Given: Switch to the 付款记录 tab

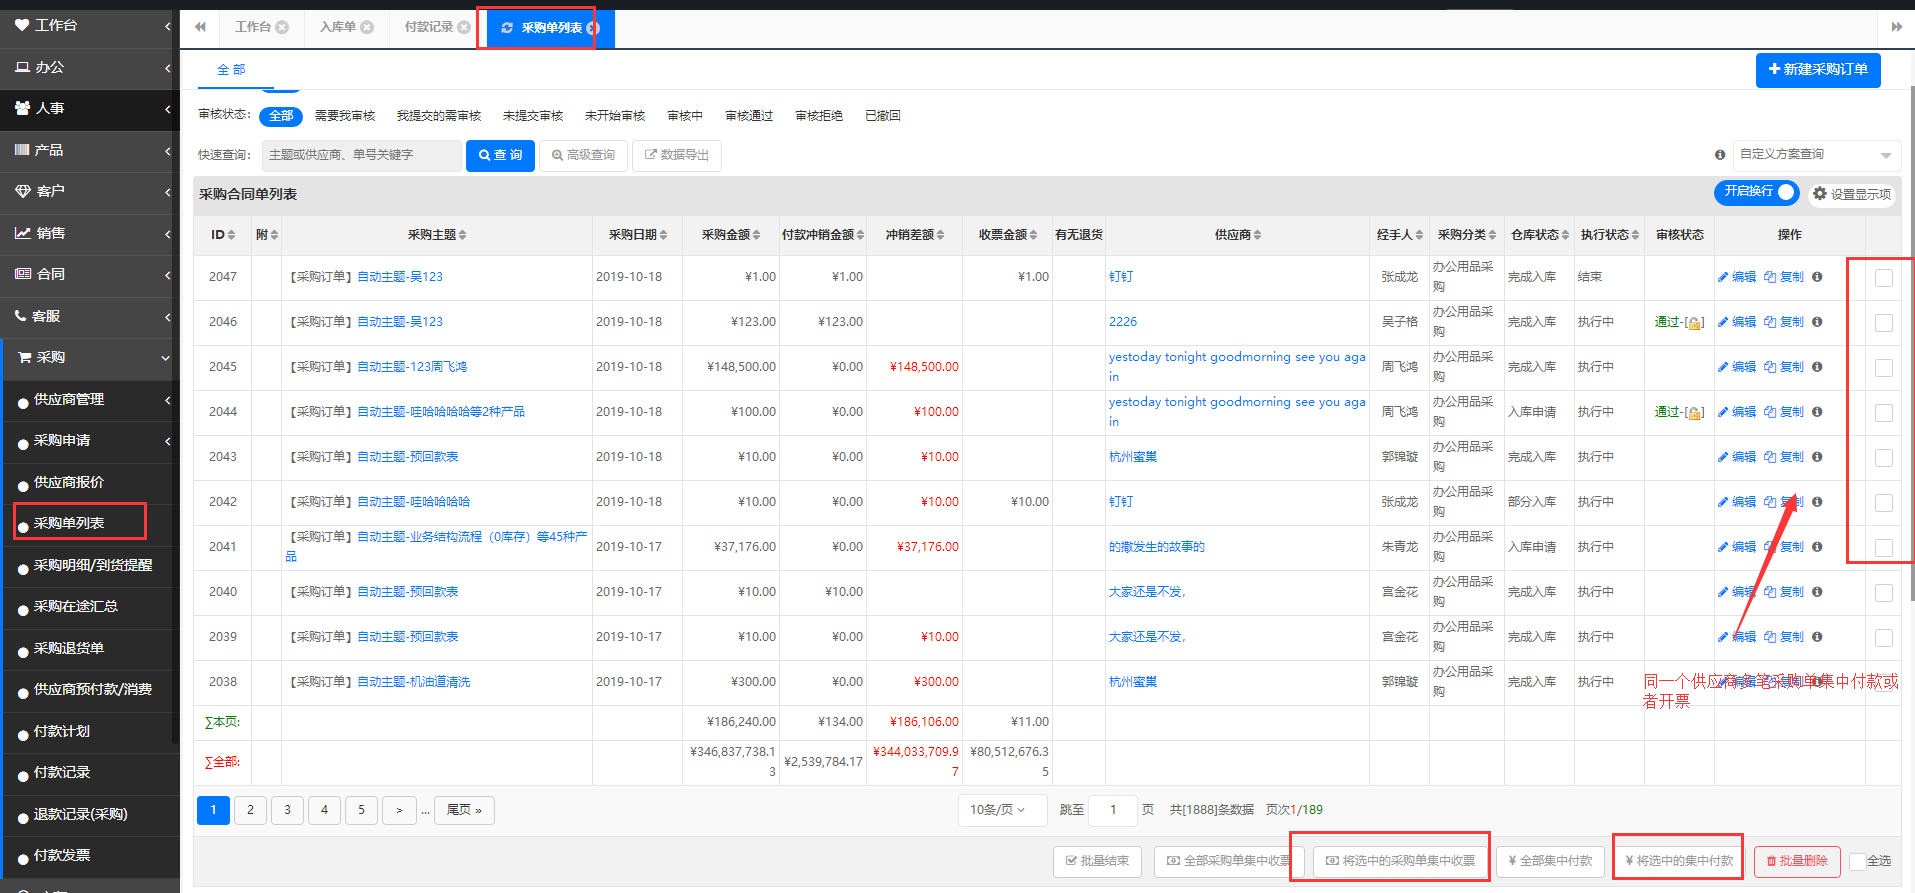Looking at the screenshot, I should point(429,27).
